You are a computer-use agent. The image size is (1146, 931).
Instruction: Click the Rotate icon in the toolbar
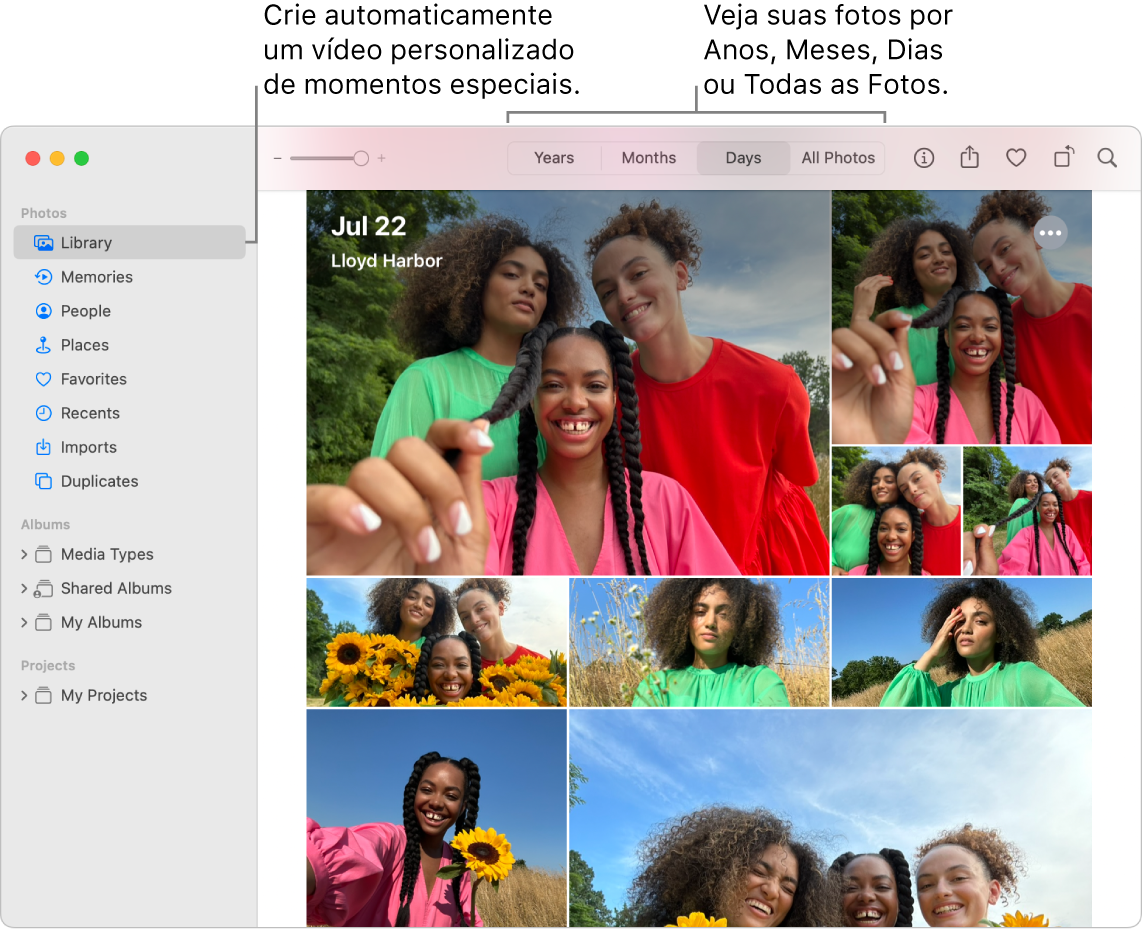coord(1062,157)
